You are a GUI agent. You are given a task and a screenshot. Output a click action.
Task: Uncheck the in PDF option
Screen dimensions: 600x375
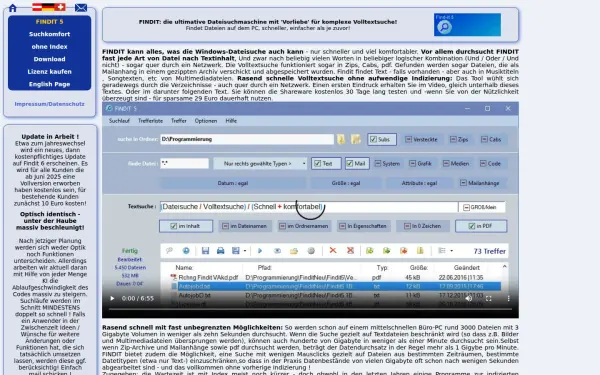pos(481,226)
